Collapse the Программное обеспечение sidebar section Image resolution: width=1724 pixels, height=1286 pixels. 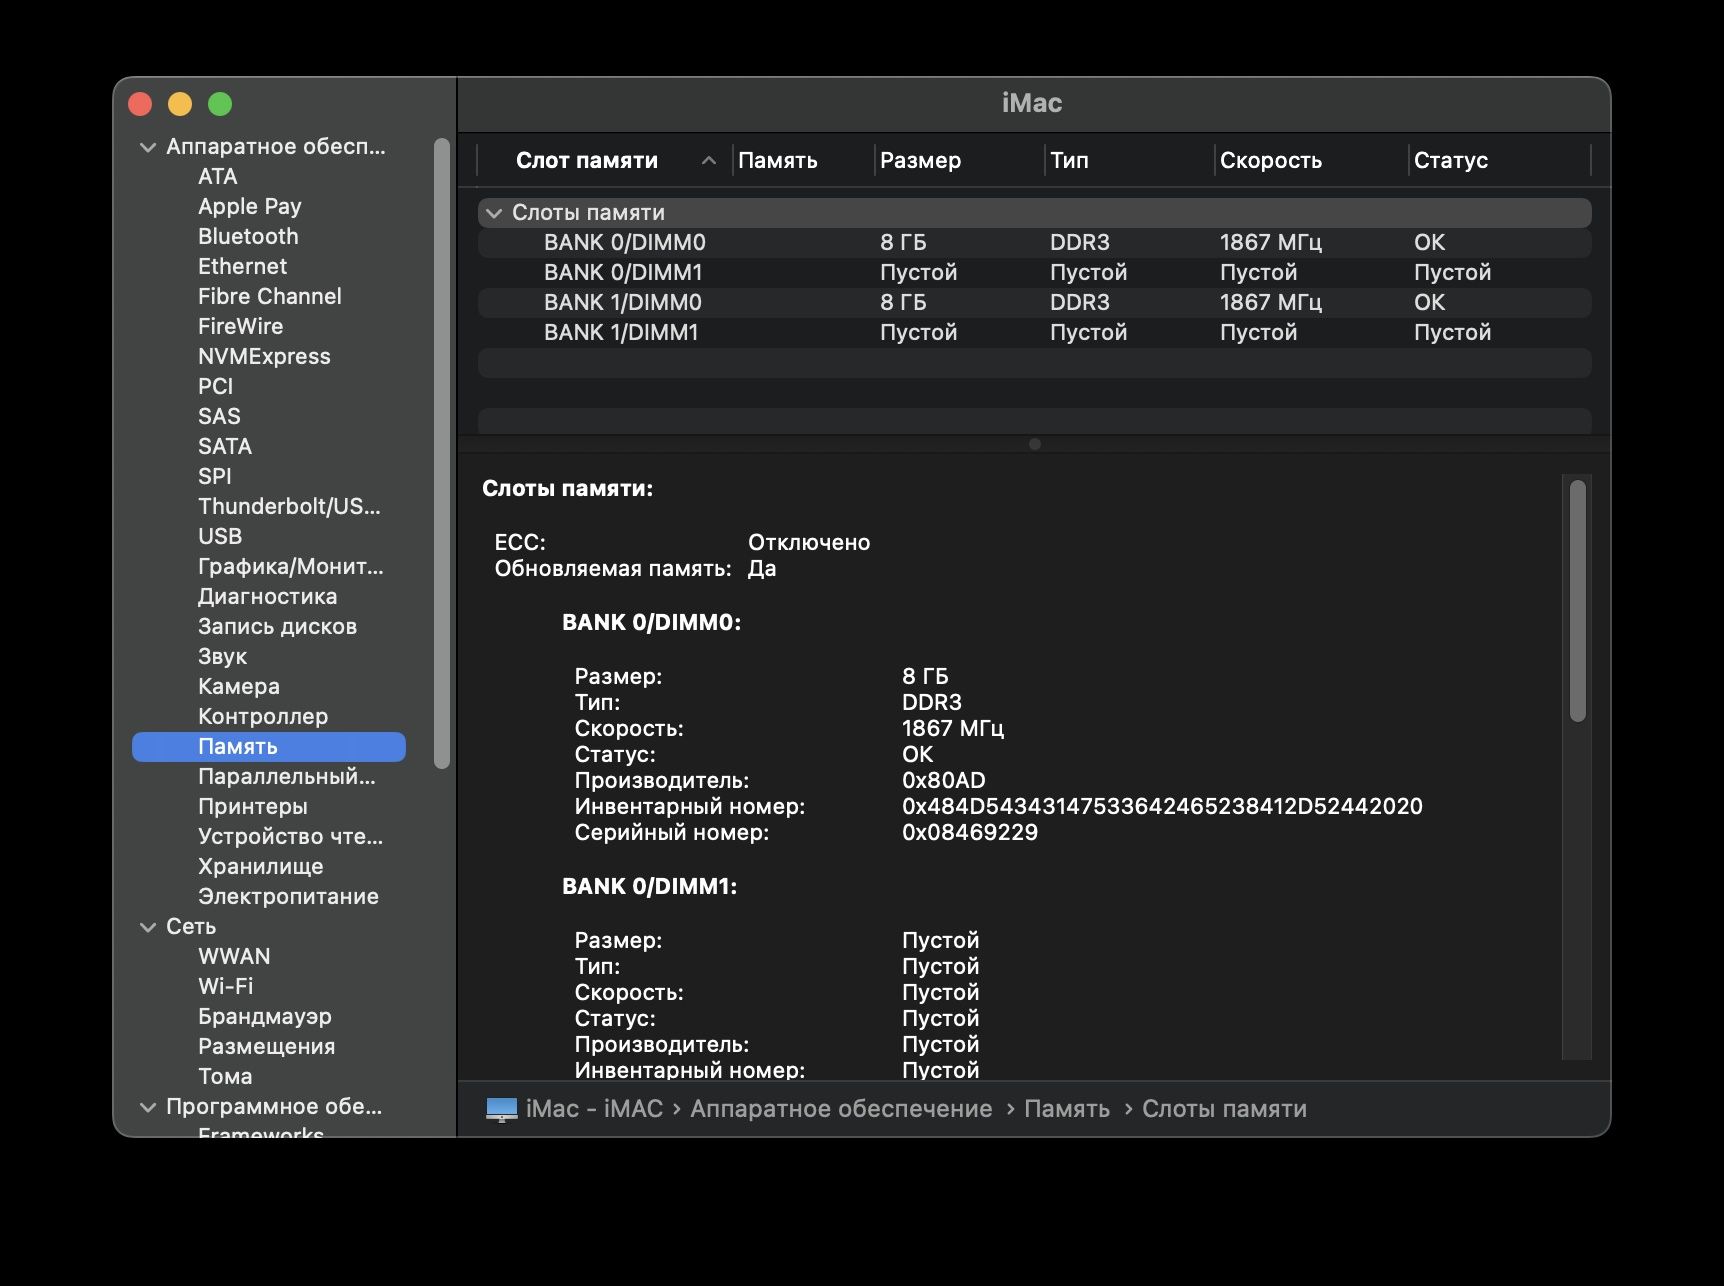148,1107
